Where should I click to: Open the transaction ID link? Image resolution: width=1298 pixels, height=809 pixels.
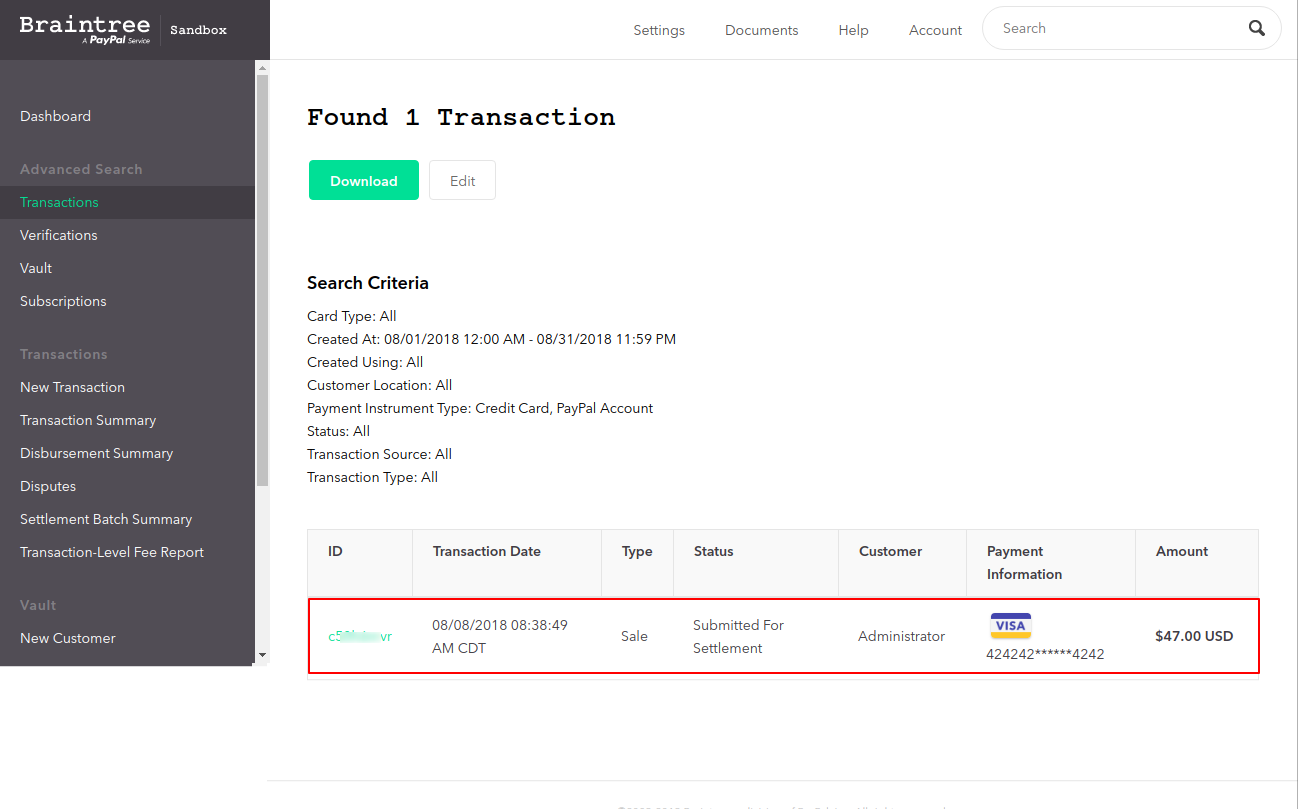(360, 636)
